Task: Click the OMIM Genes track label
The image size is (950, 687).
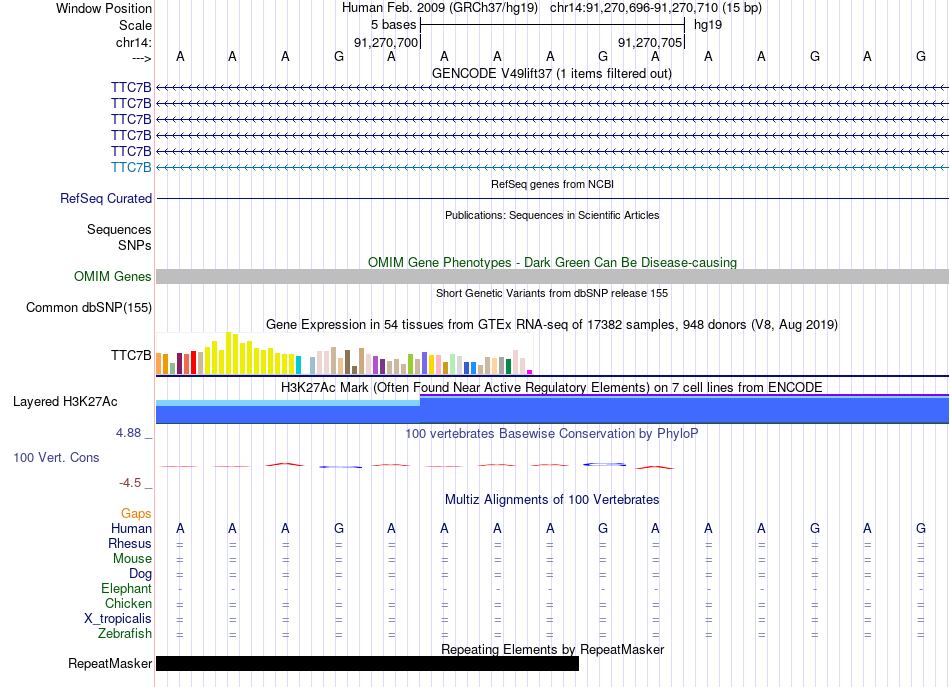Action: tap(113, 276)
